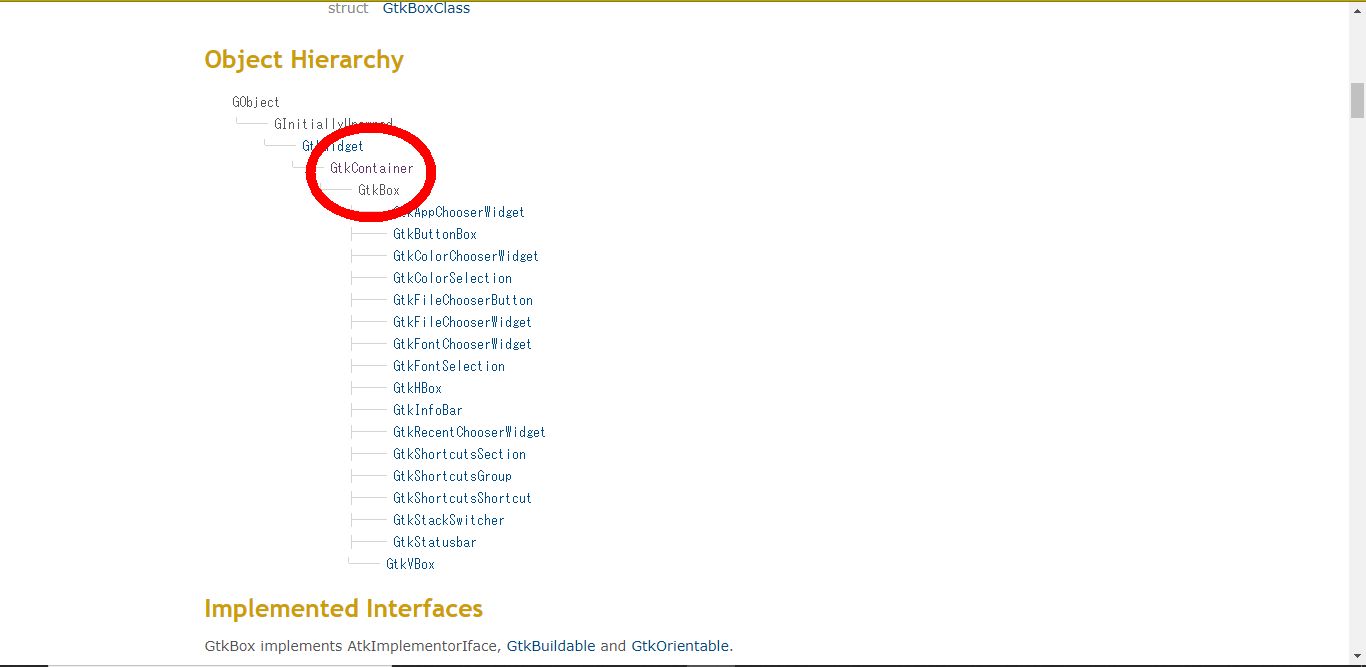
Task: Go to GtkColorChooserWidget
Action: (466, 256)
